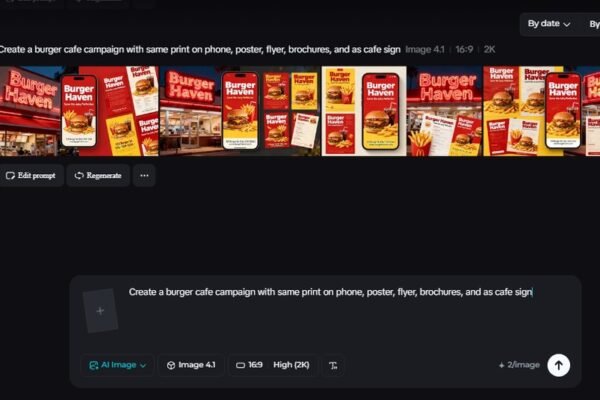The image size is (600, 400).
Task: Open the fifth beige burger phone thumbnail
Action: click(x=364, y=111)
